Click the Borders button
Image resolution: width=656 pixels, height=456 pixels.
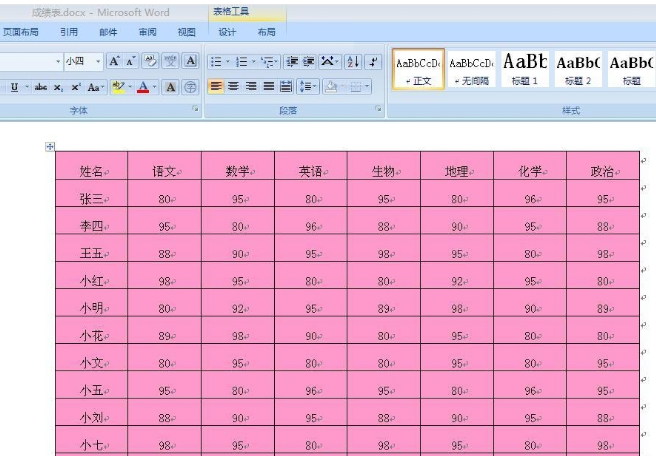coord(356,87)
